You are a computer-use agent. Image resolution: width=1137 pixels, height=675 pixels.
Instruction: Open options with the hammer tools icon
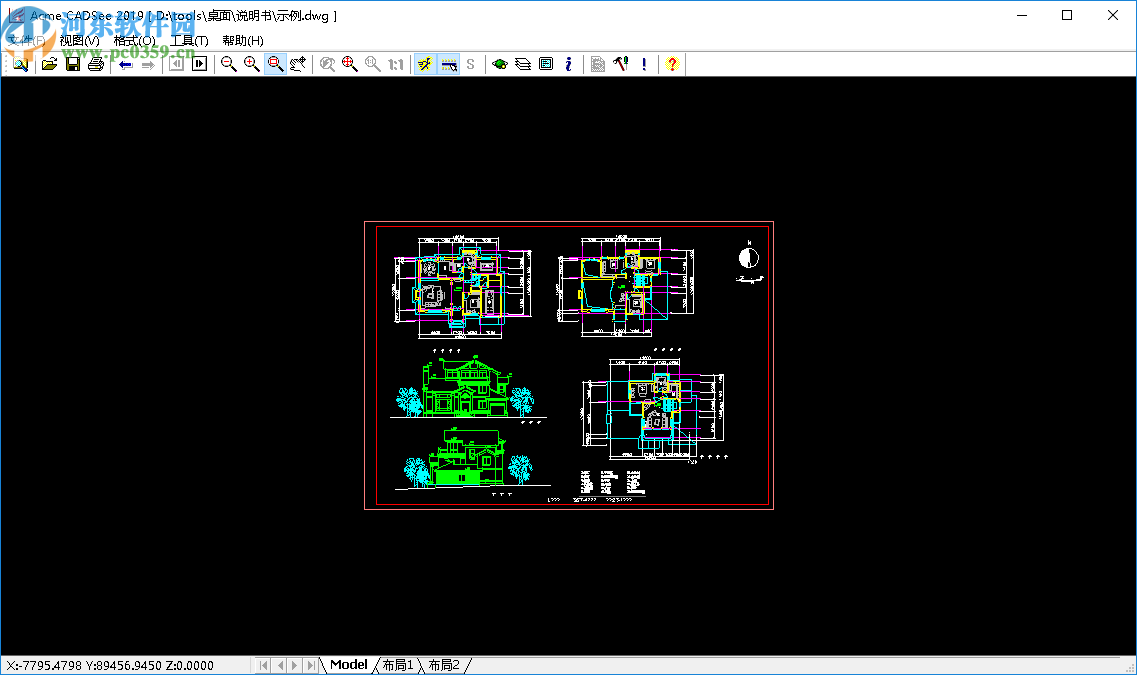(x=621, y=65)
